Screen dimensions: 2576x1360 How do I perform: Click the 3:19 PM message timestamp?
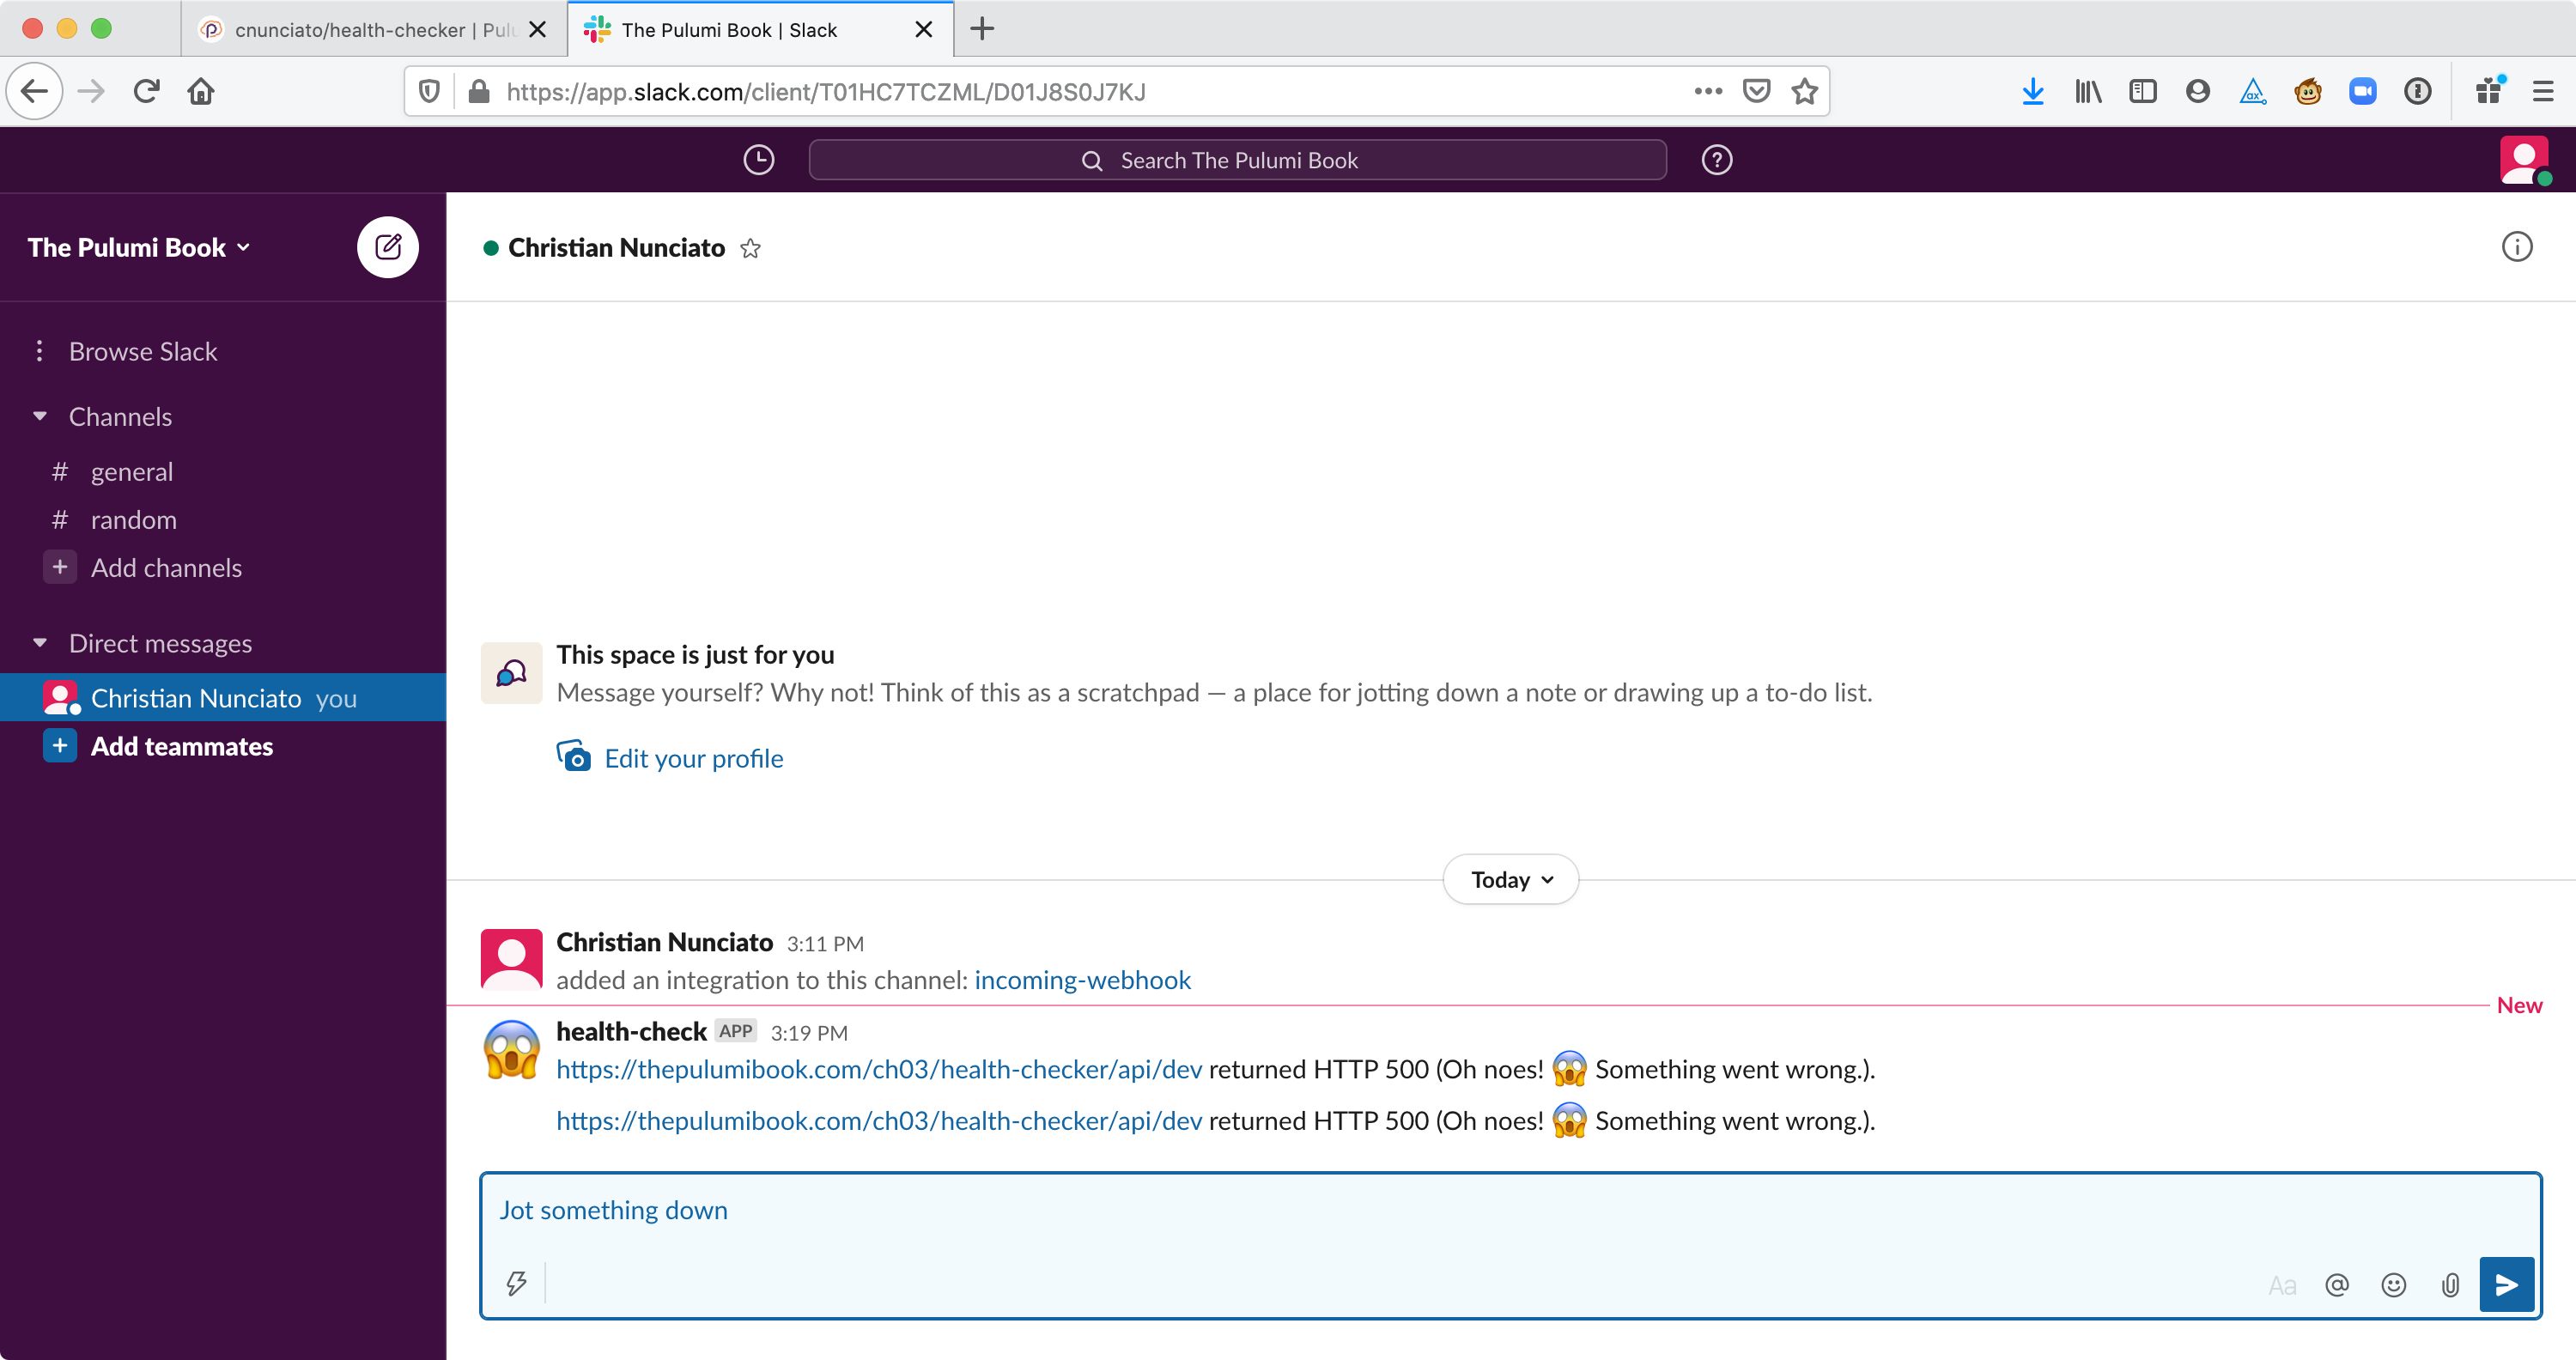[x=809, y=1033]
